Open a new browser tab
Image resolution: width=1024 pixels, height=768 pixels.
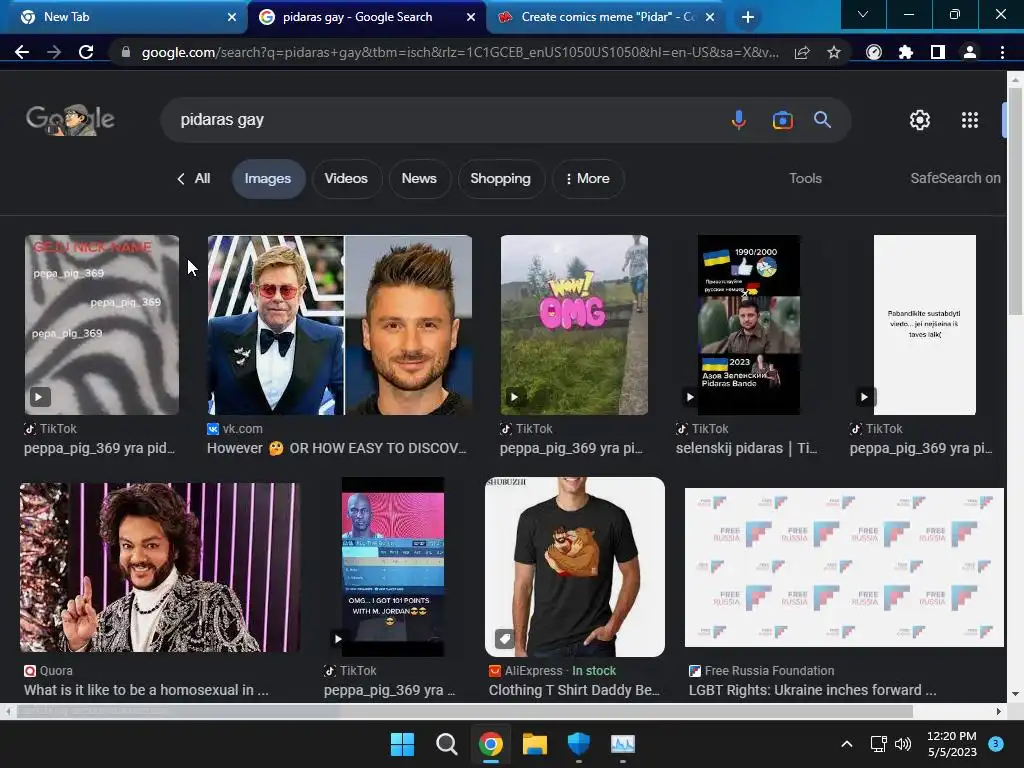coord(748,17)
